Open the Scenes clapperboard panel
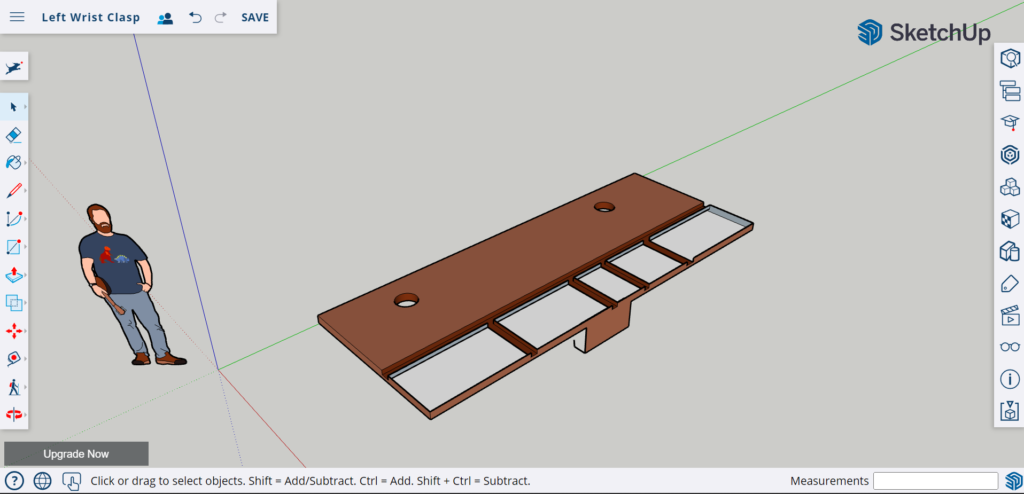The image size is (1024, 494). coord(1010,315)
